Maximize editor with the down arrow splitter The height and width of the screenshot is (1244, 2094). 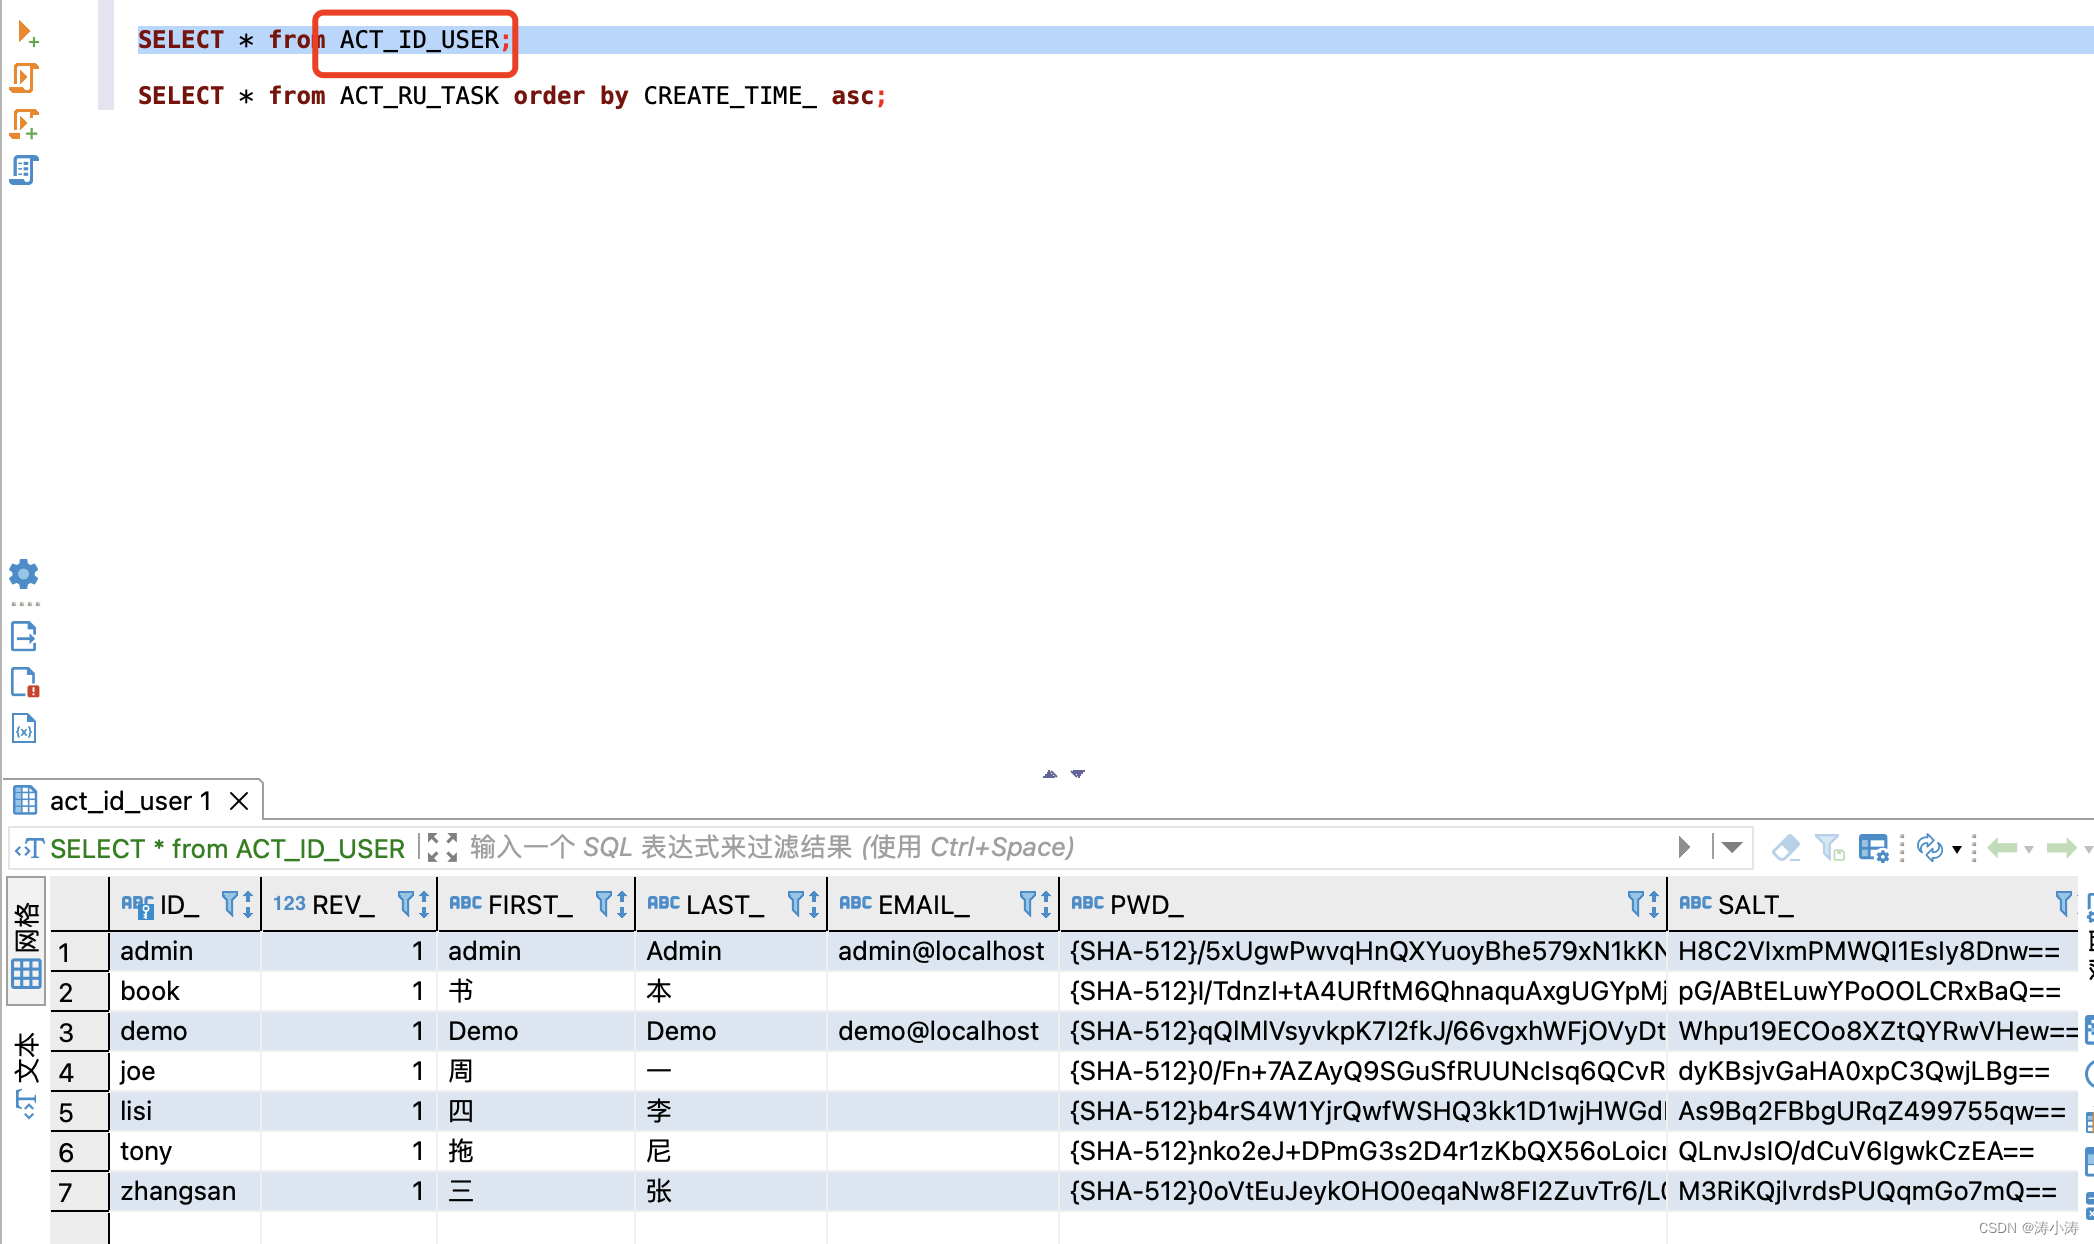[x=1078, y=774]
